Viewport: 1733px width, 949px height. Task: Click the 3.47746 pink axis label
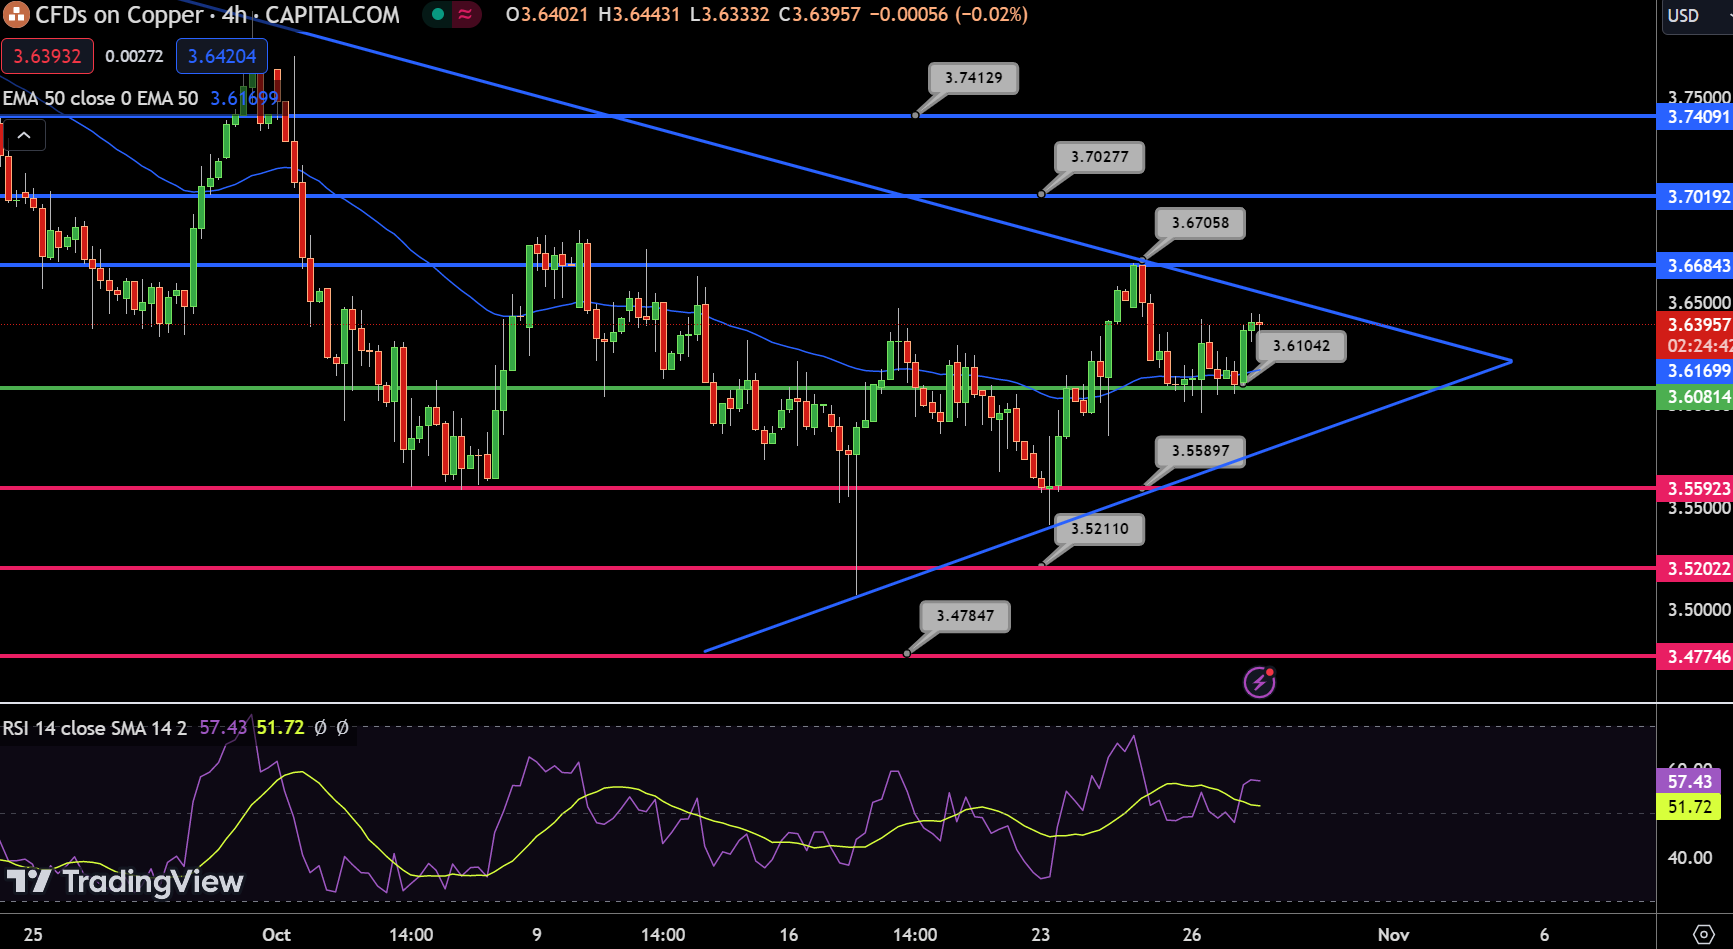[x=1695, y=657]
